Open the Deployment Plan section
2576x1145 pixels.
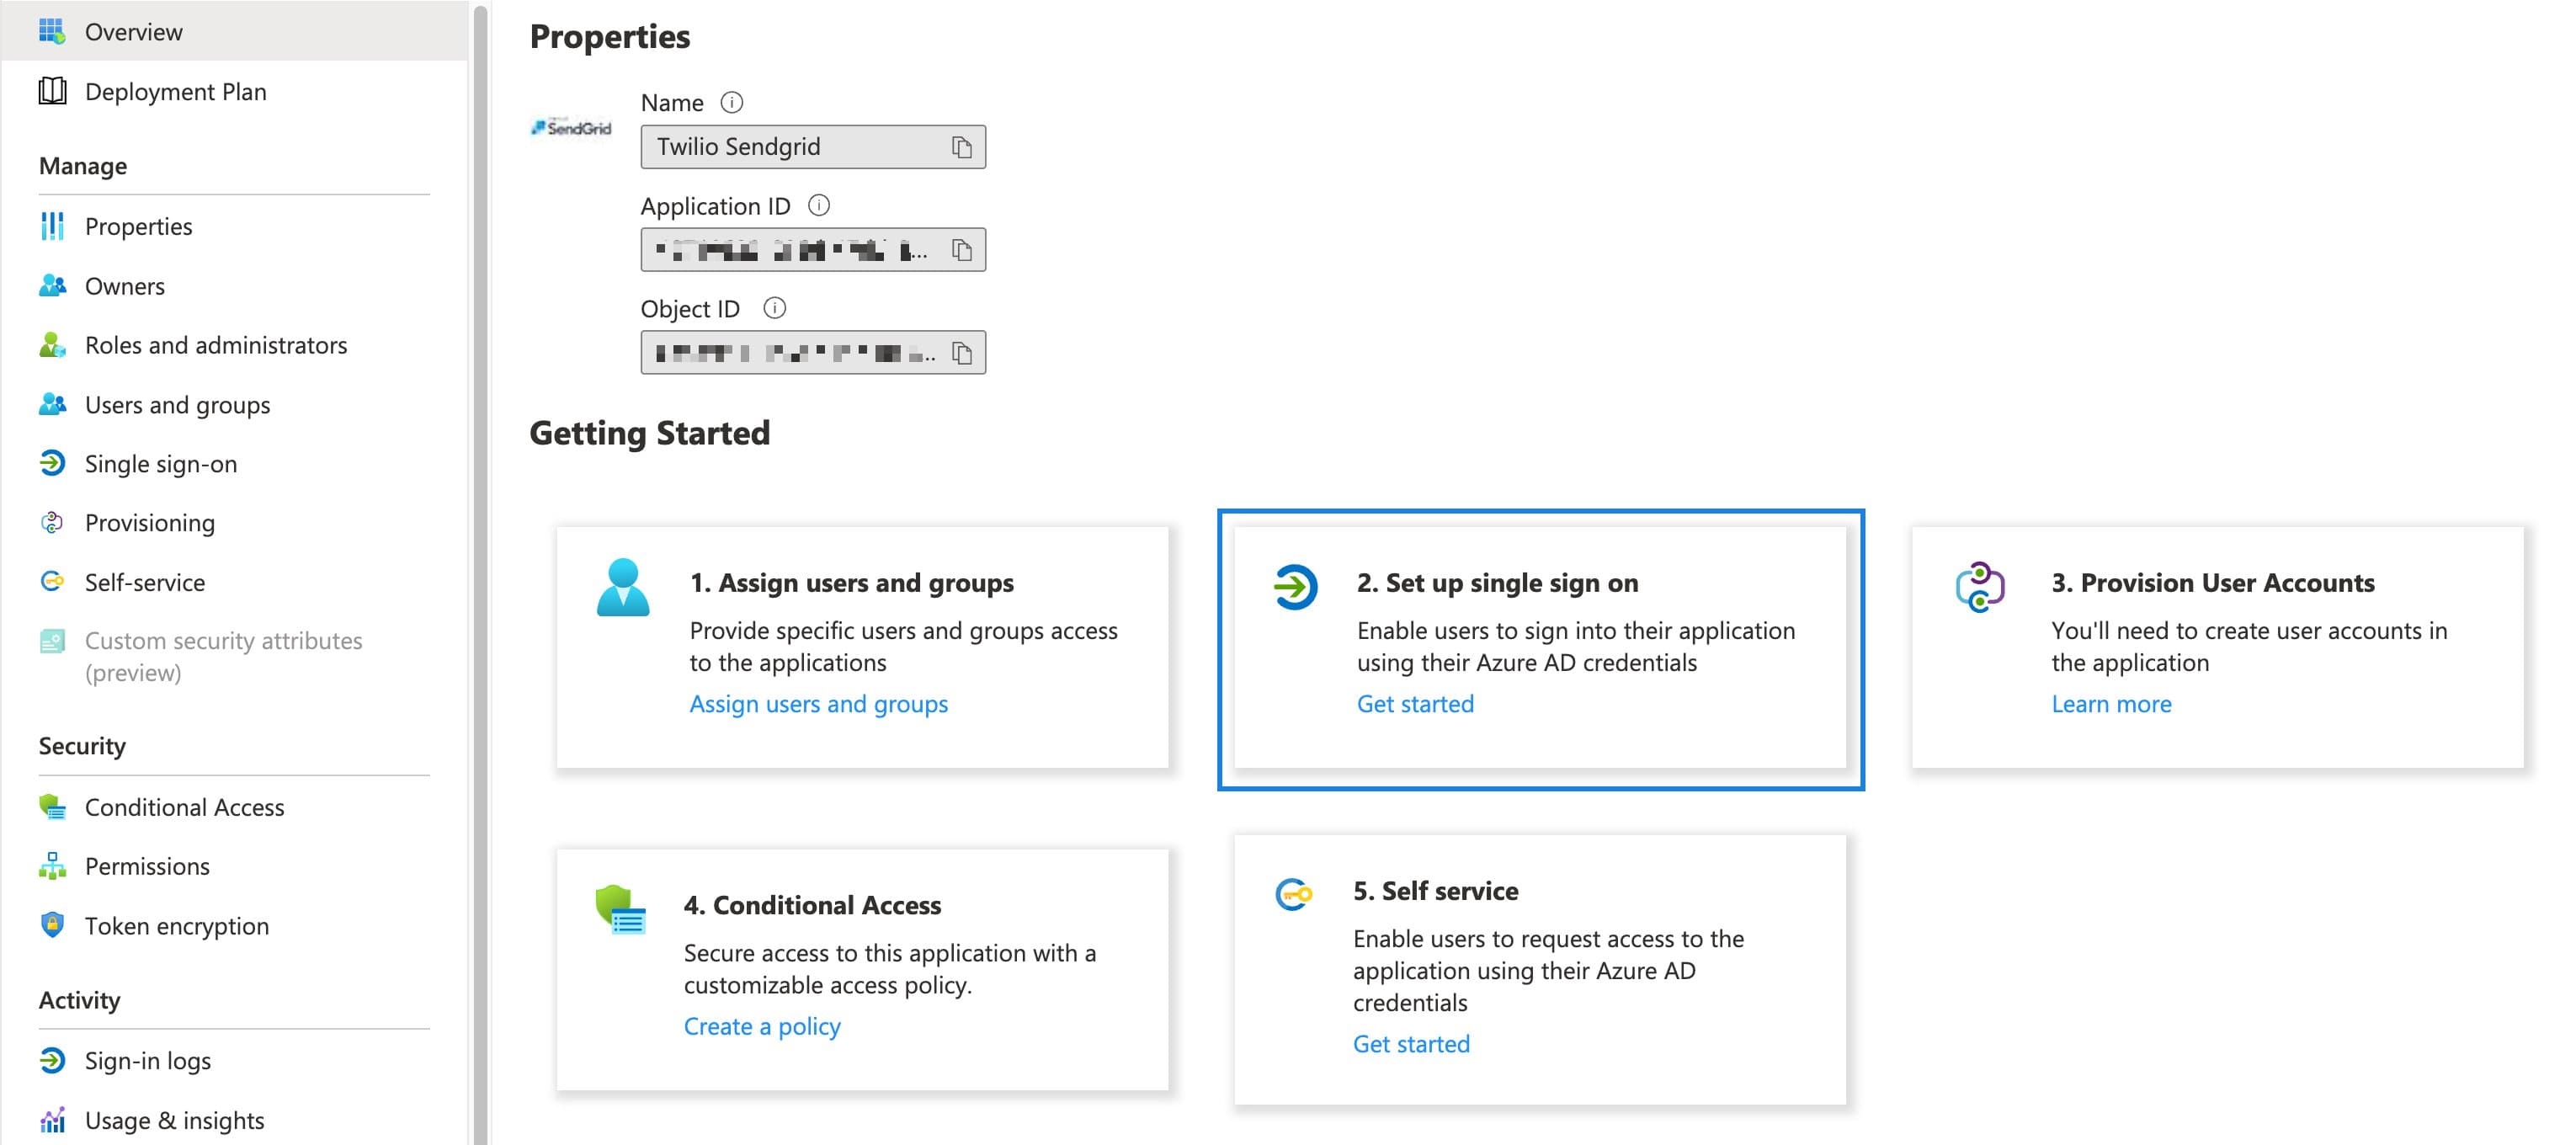click(x=175, y=91)
